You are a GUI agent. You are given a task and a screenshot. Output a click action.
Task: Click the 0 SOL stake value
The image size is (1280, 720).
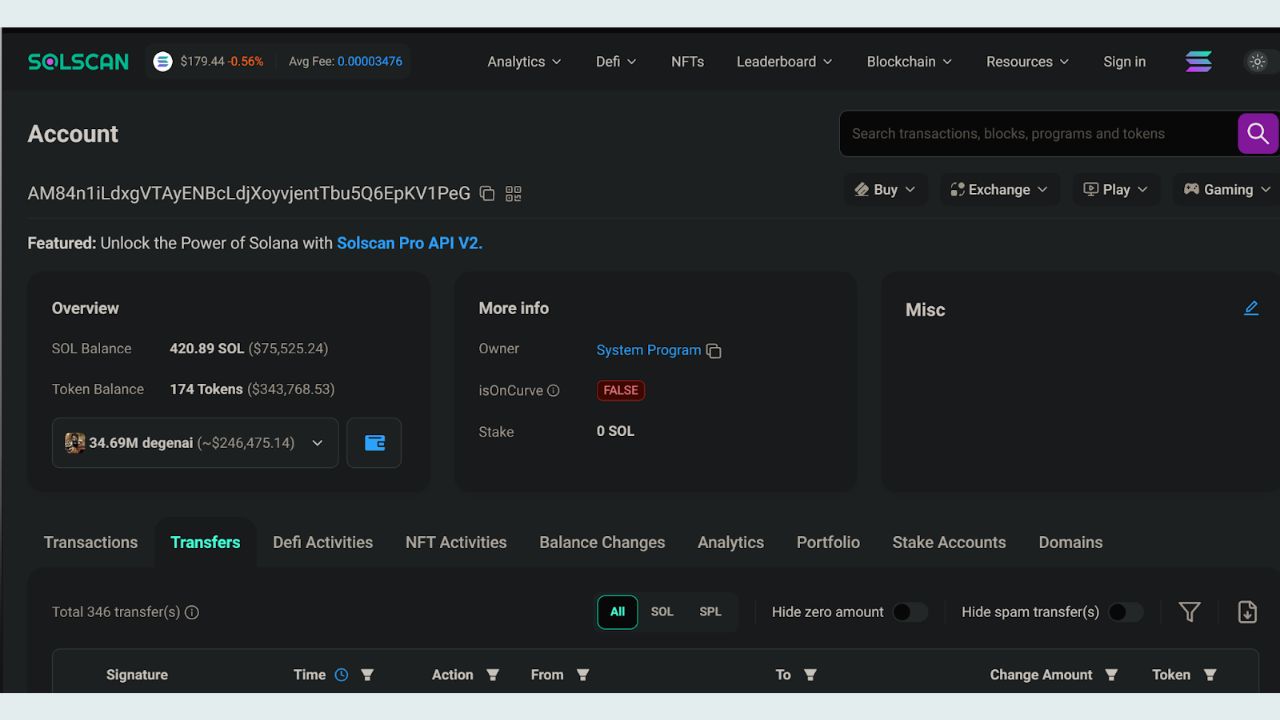[615, 431]
